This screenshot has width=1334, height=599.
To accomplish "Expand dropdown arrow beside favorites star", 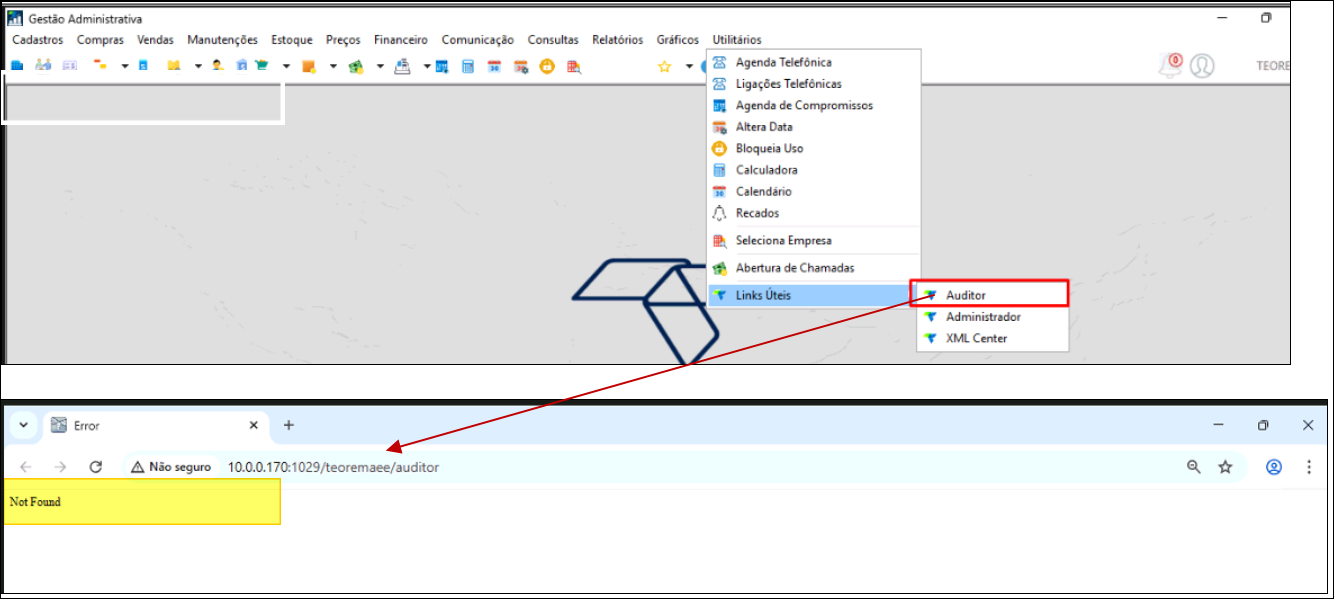I will pyautogui.click(x=688, y=67).
